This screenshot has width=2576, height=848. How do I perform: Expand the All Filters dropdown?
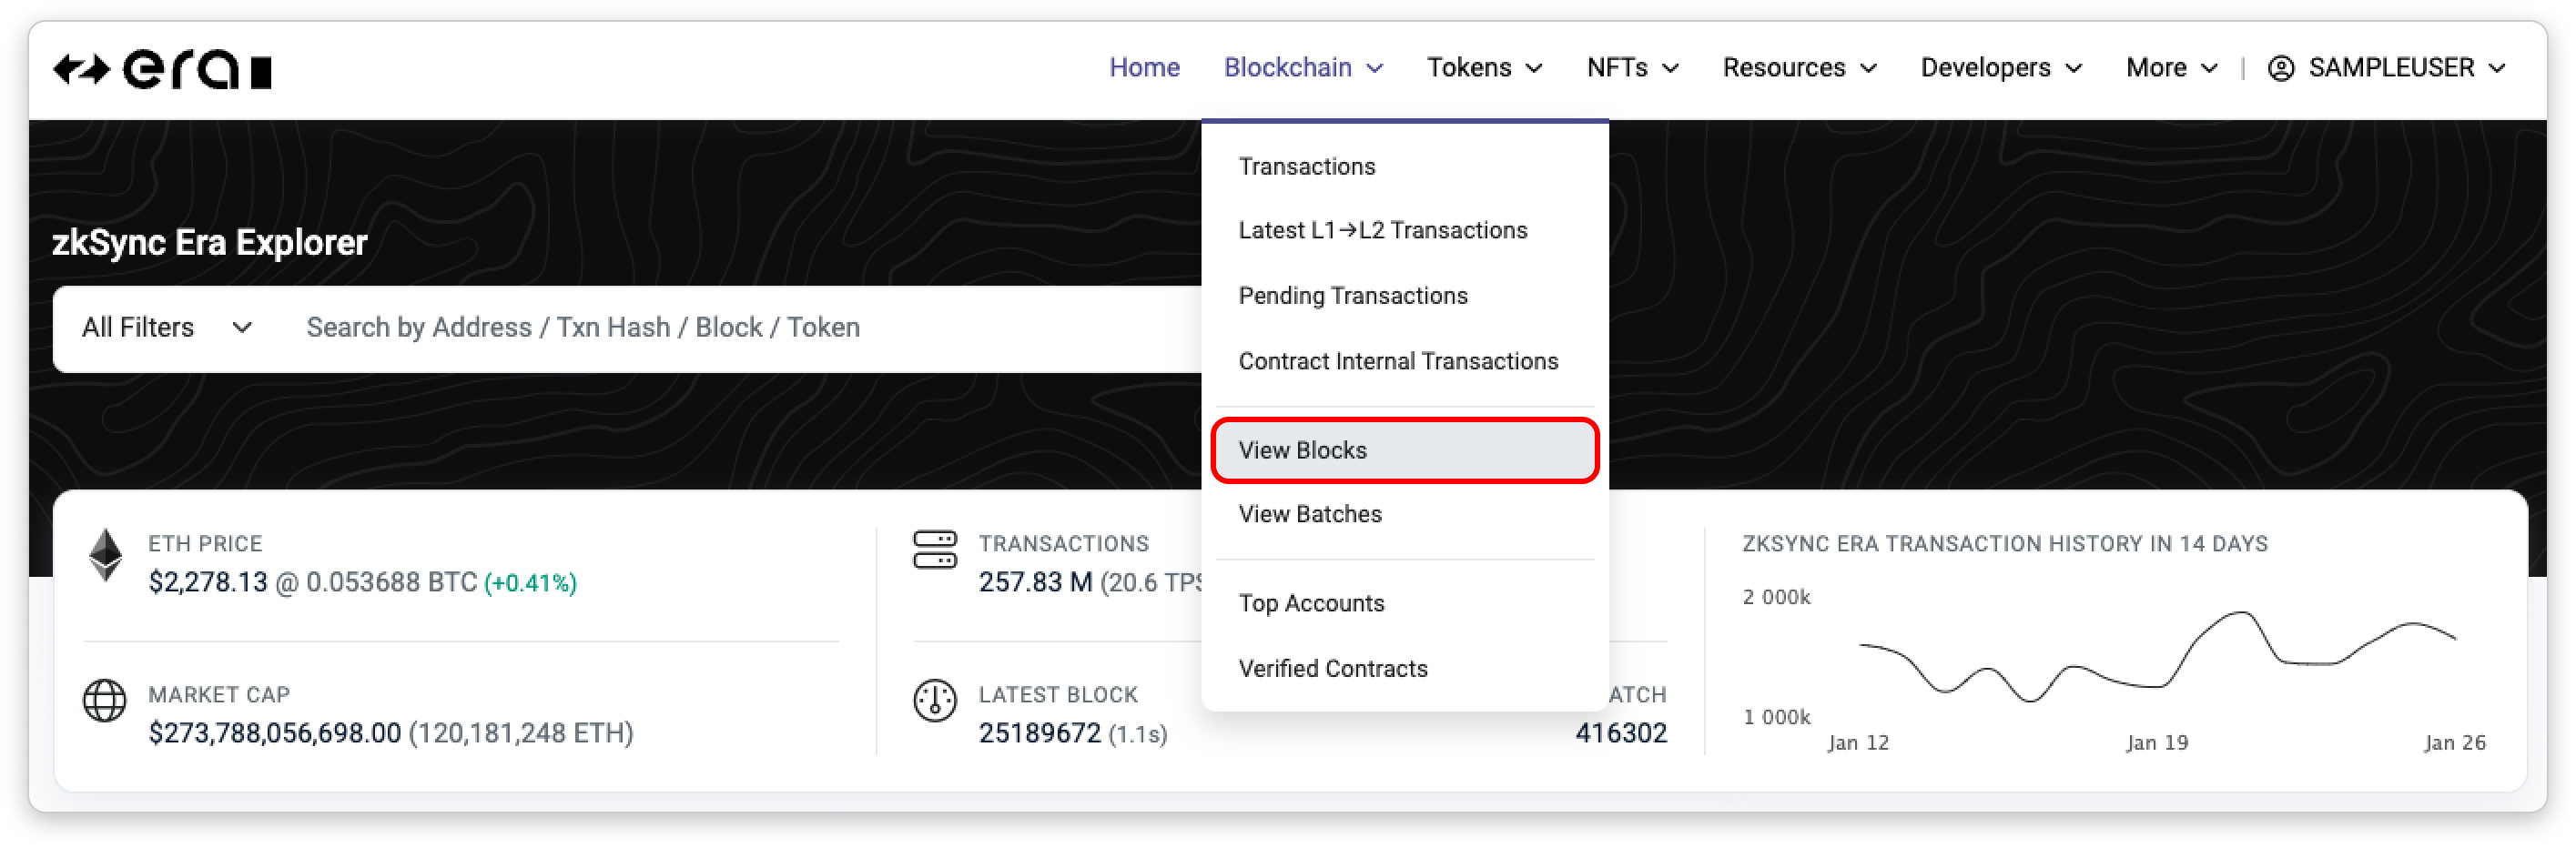pyautogui.click(x=167, y=328)
